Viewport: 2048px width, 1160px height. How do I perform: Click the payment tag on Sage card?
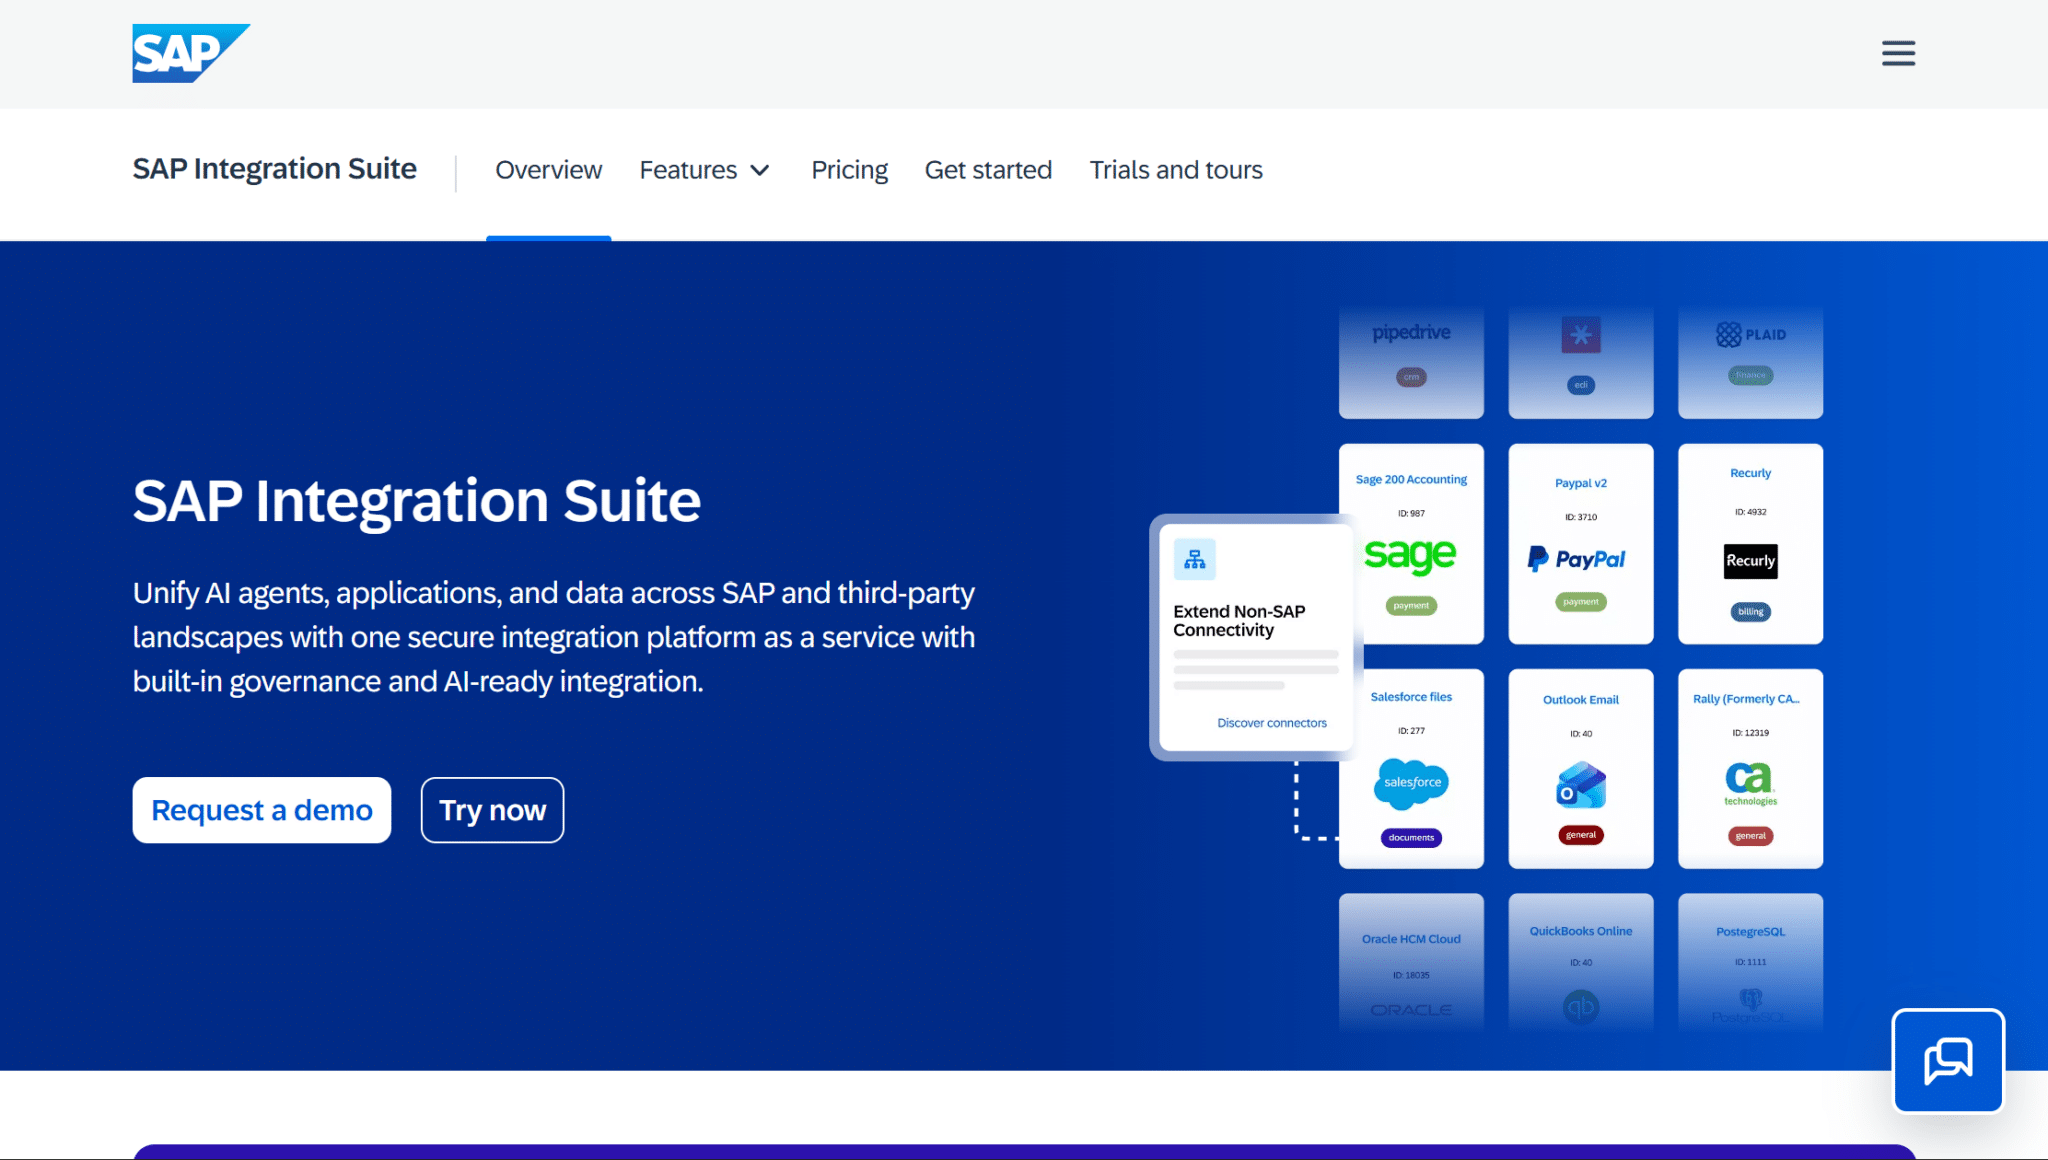(1411, 606)
